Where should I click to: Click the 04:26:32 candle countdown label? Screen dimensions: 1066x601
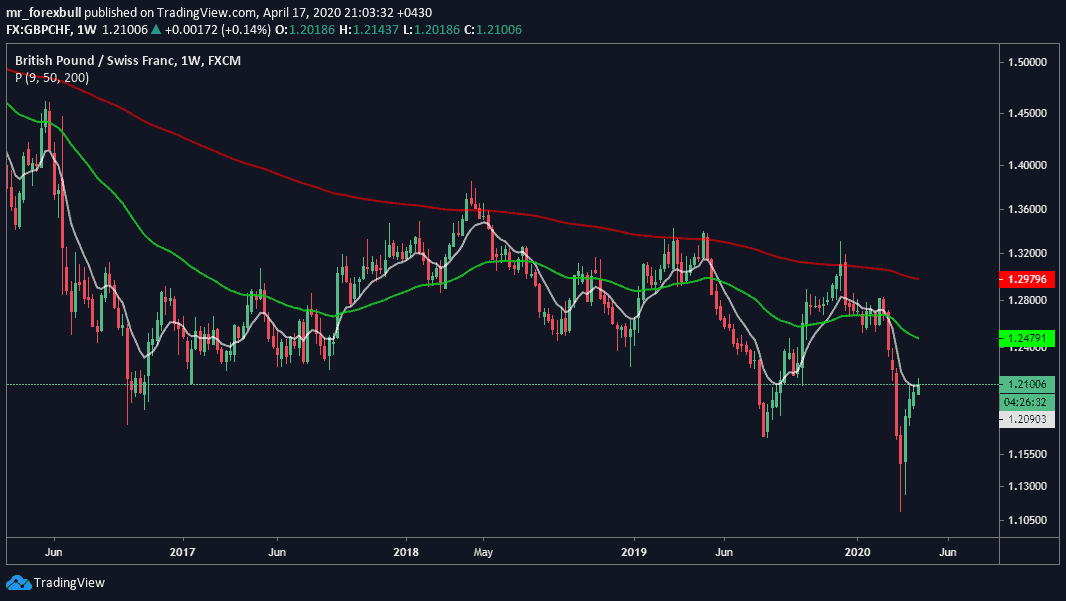pos(1026,402)
